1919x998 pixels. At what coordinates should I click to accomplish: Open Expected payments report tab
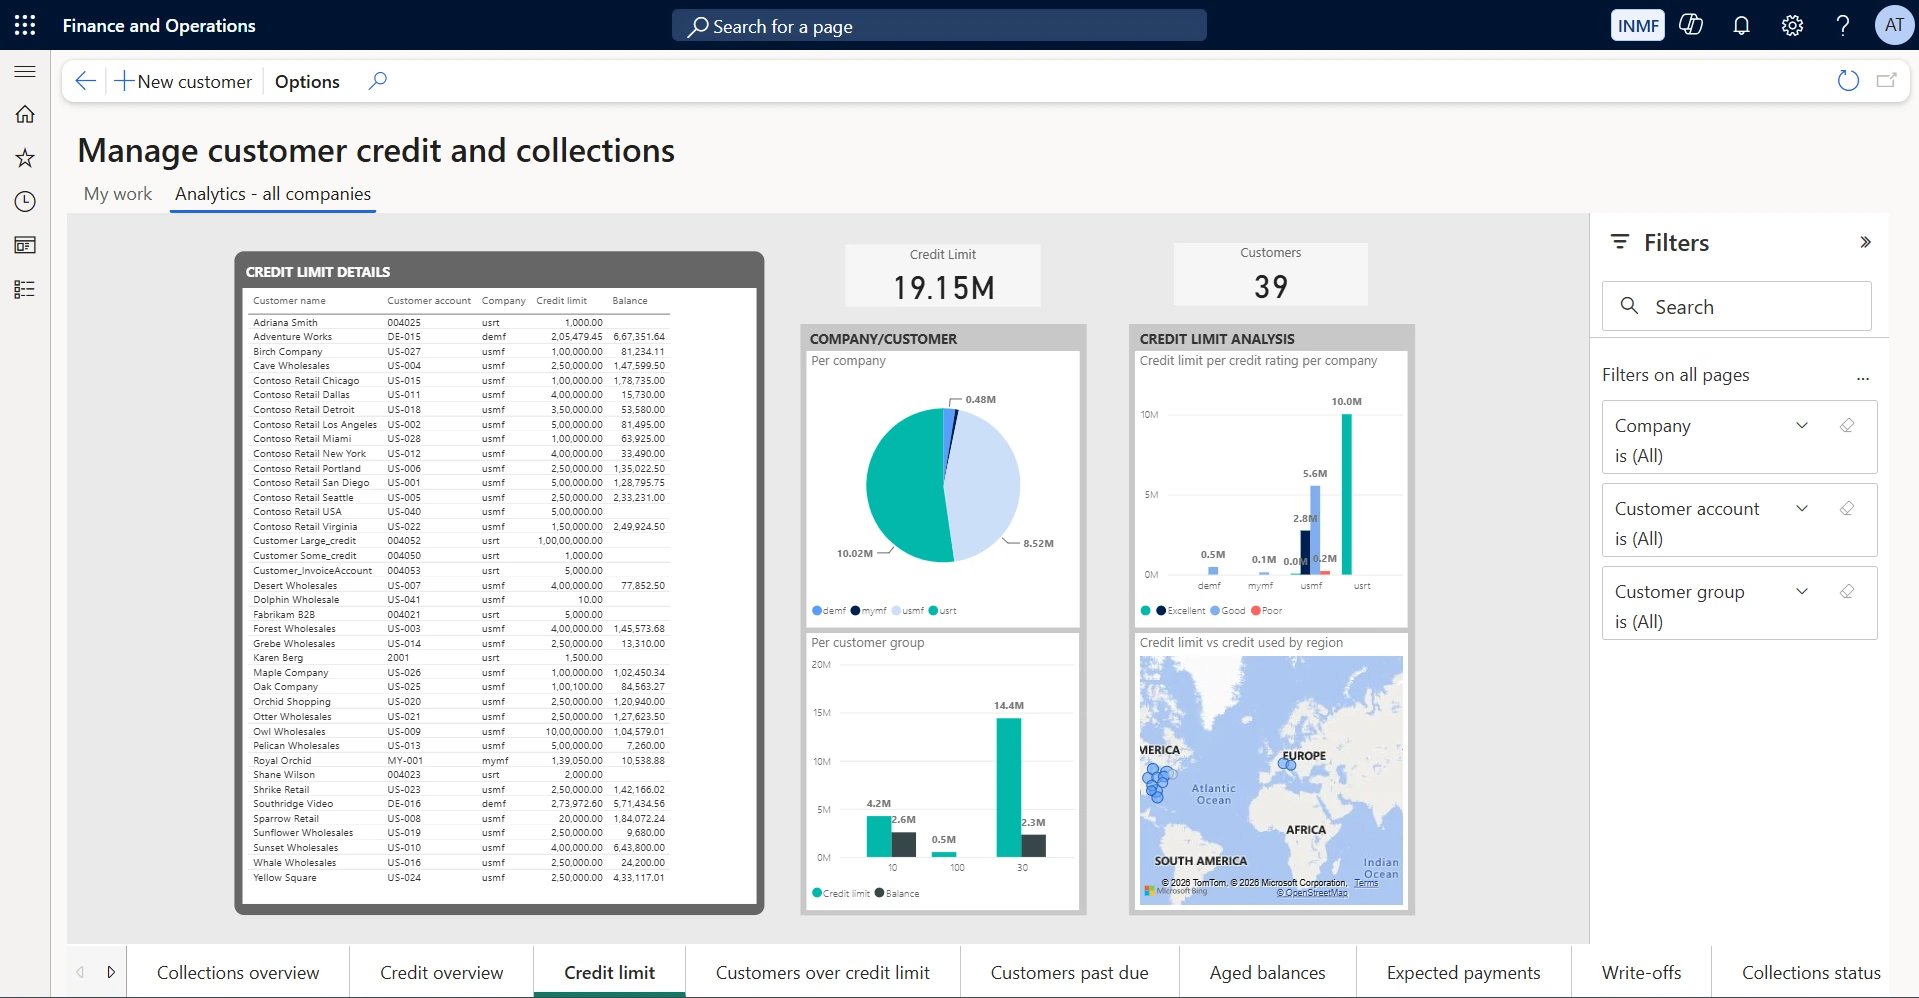(1463, 972)
